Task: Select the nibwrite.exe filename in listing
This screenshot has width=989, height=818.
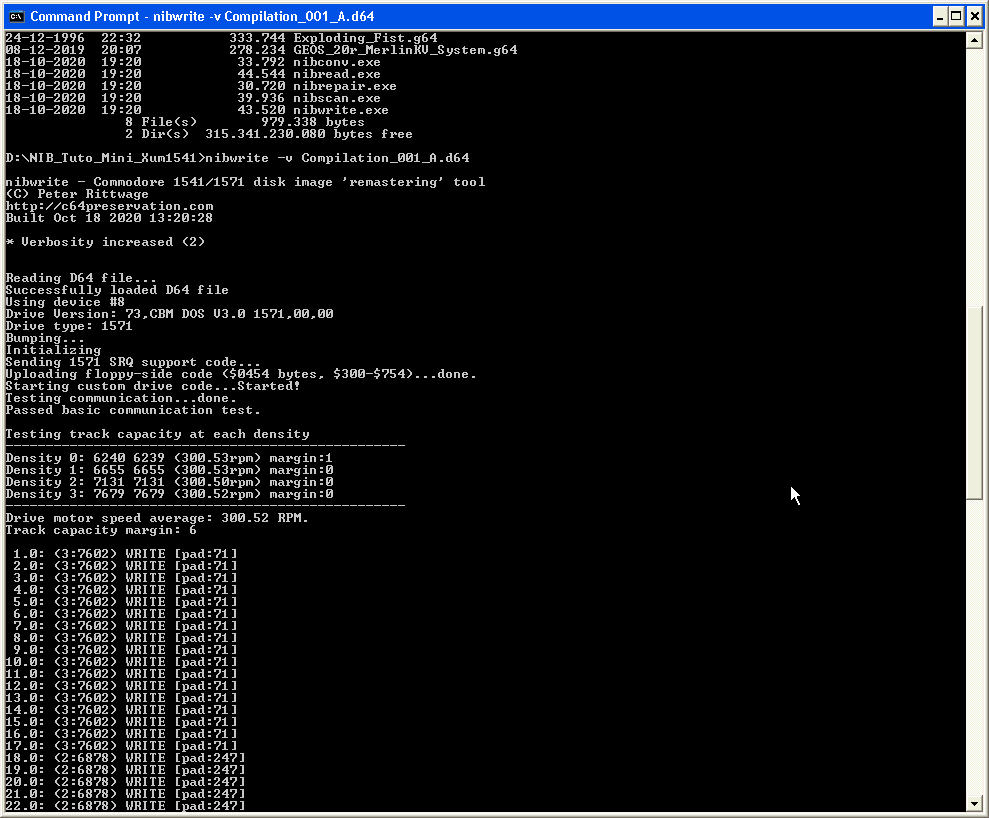Action: (x=341, y=110)
